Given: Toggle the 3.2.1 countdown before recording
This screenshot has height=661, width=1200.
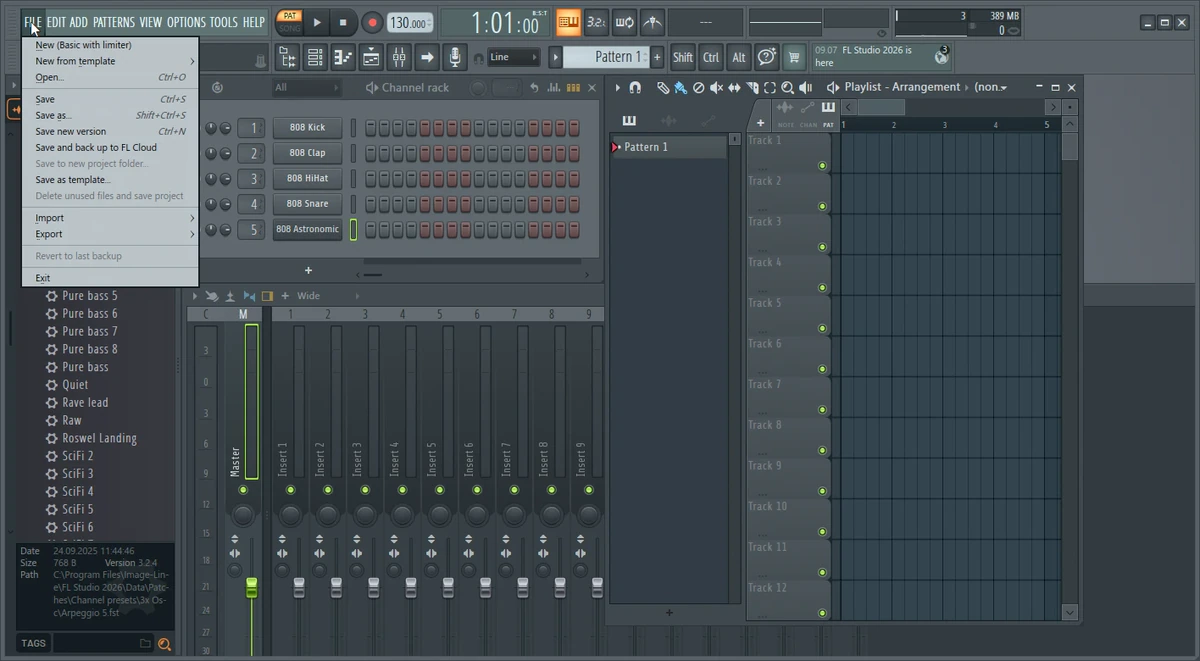Looking at the screenshot, I should [596, 22].
